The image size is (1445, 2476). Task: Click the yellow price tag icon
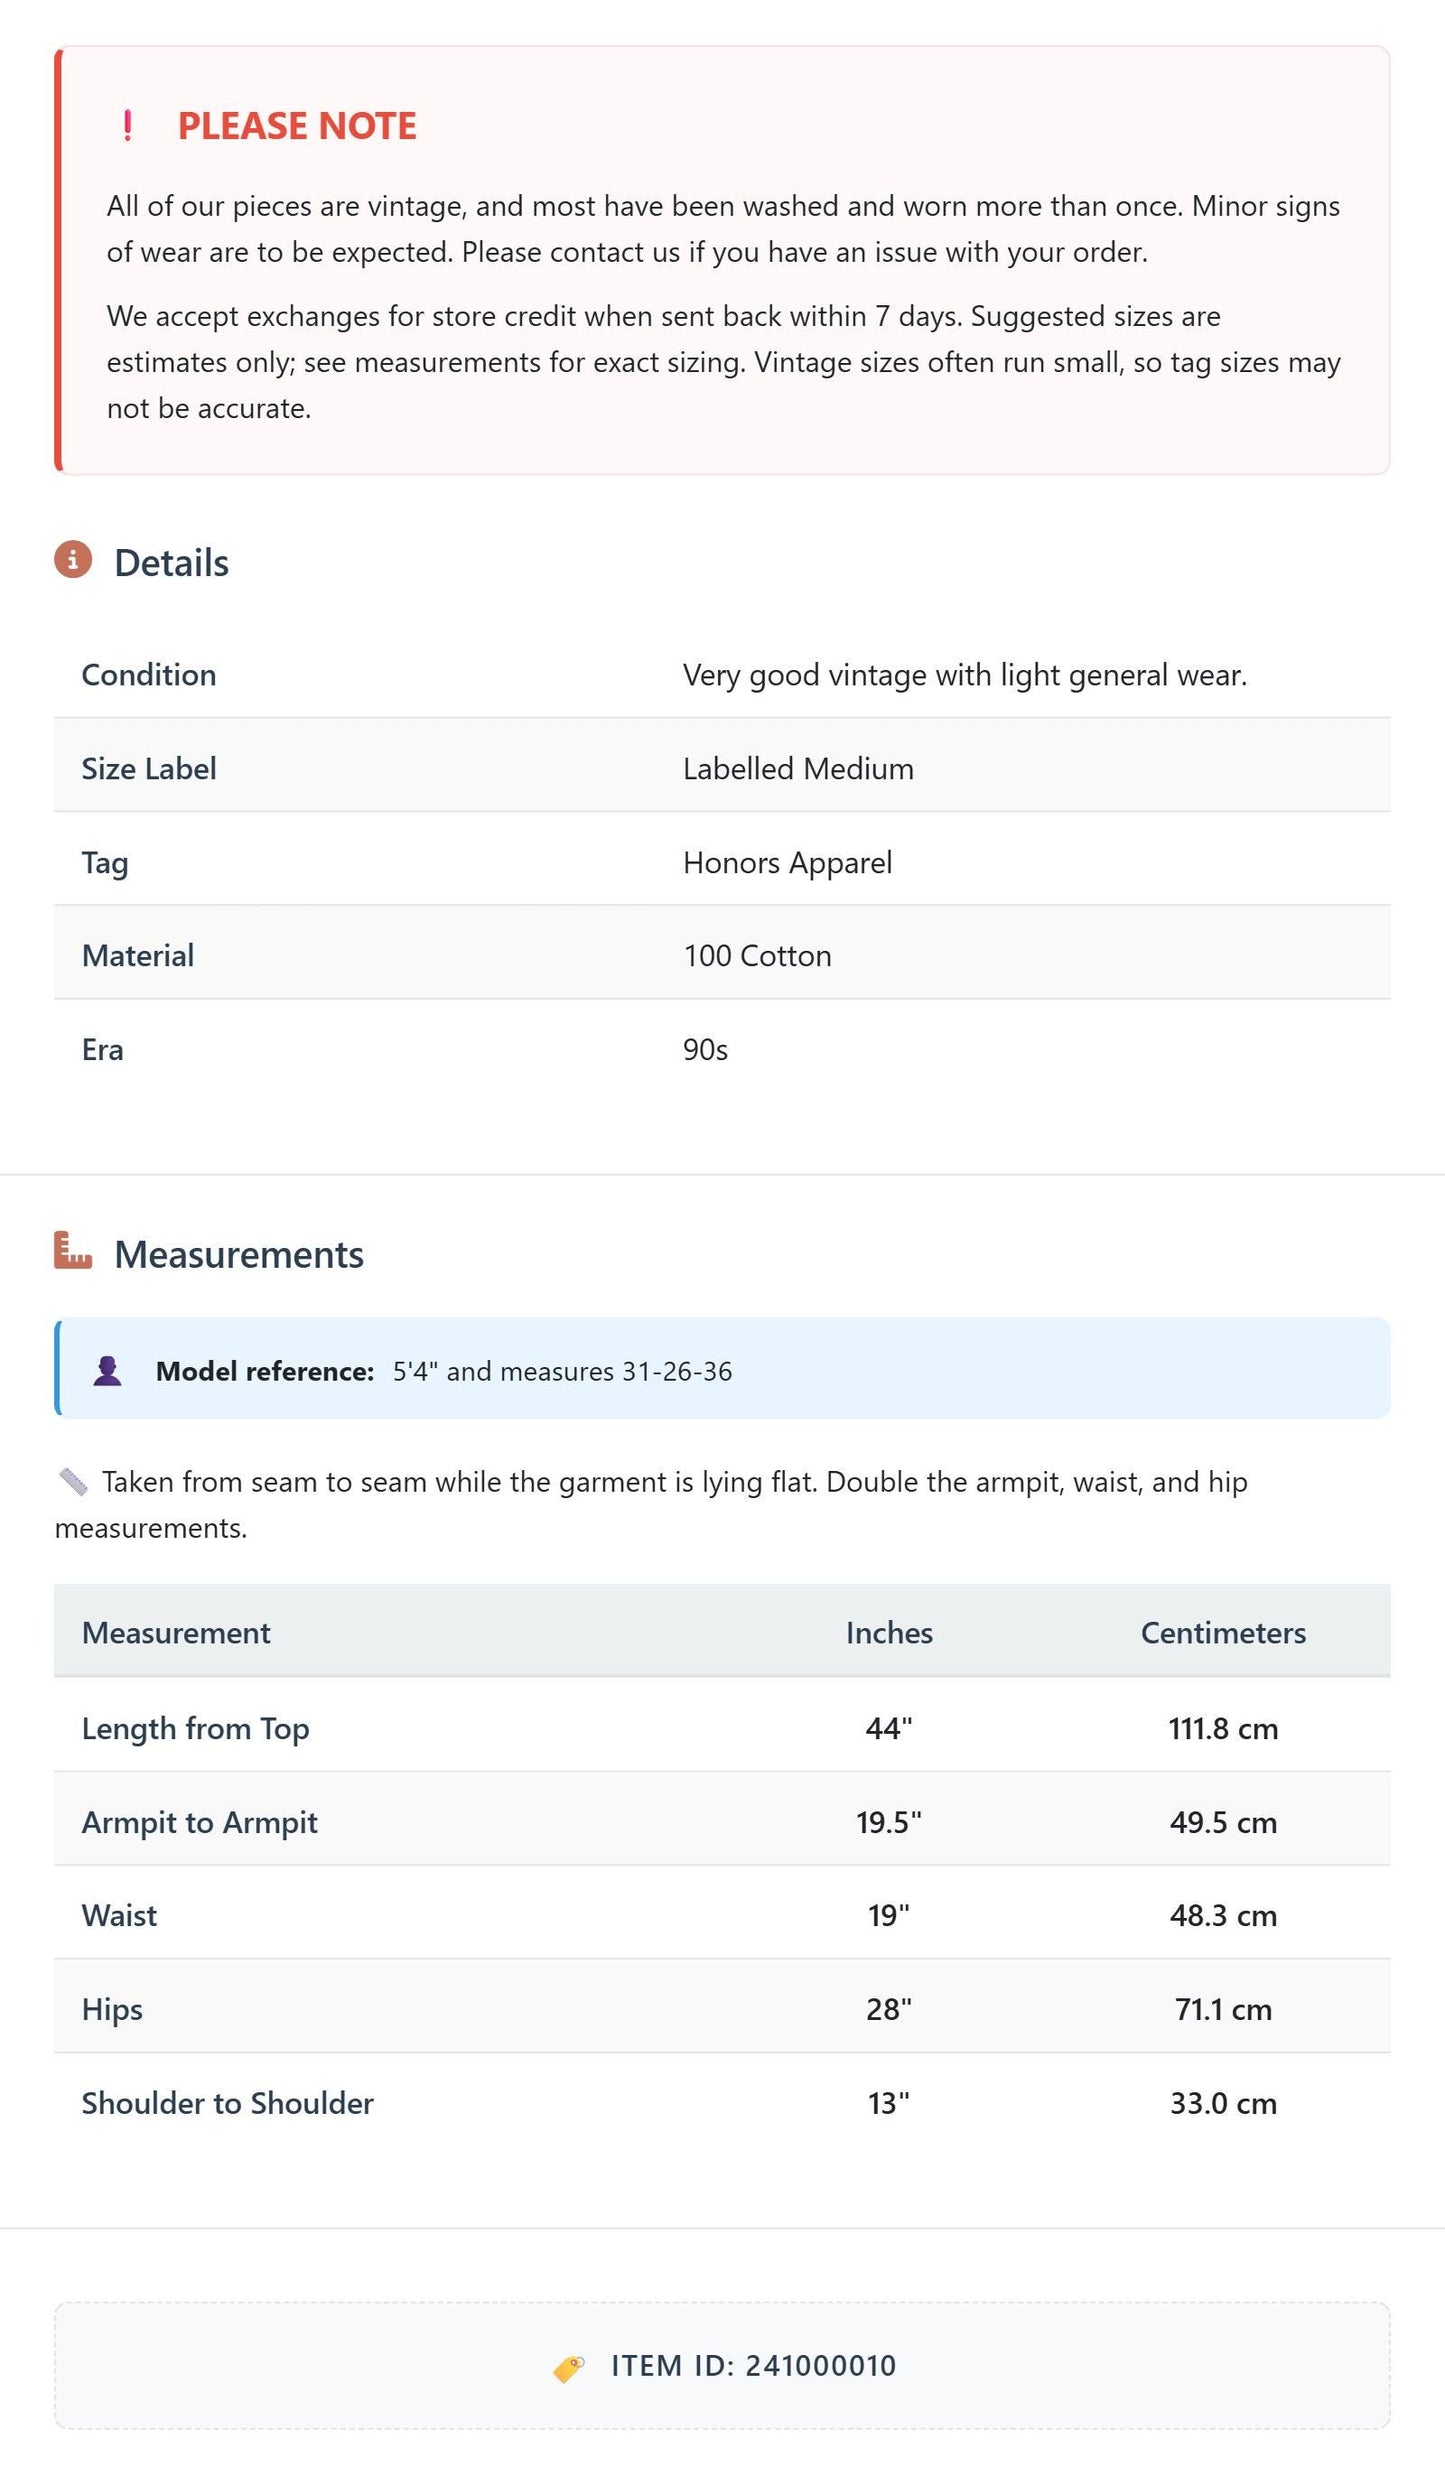coord(569,2368)
